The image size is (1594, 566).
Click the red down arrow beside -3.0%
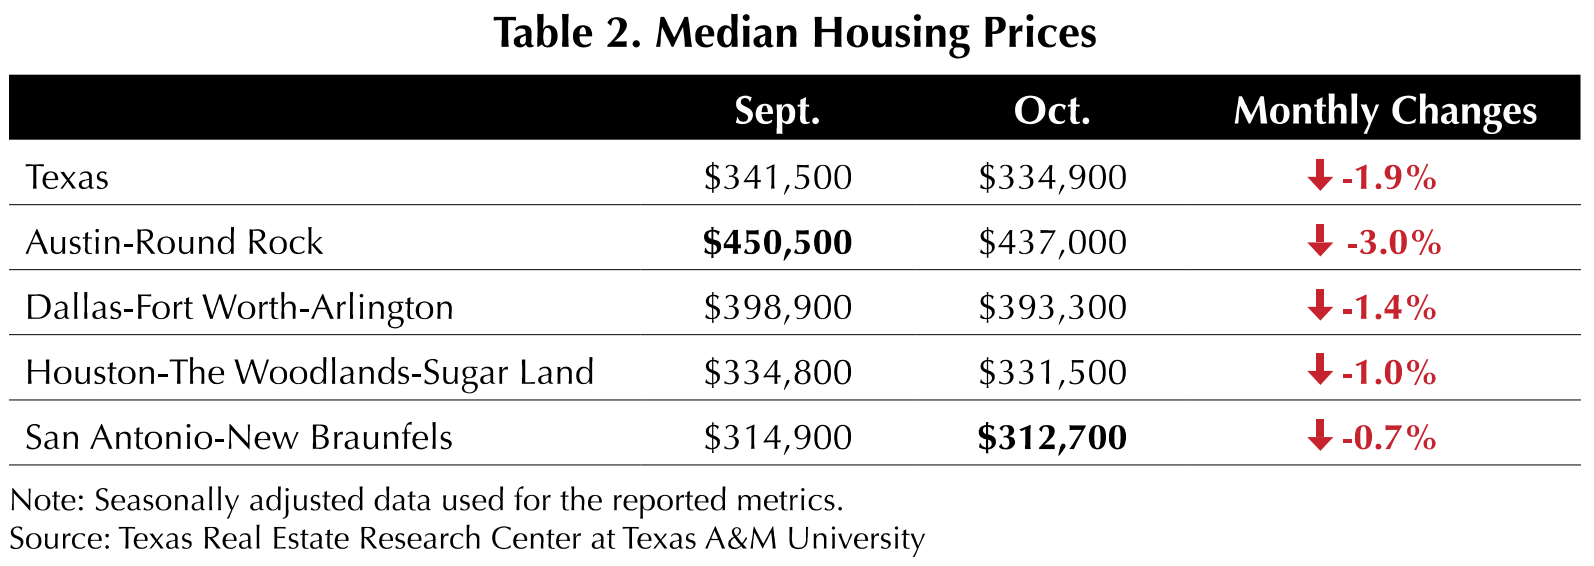click(1319, 240)
